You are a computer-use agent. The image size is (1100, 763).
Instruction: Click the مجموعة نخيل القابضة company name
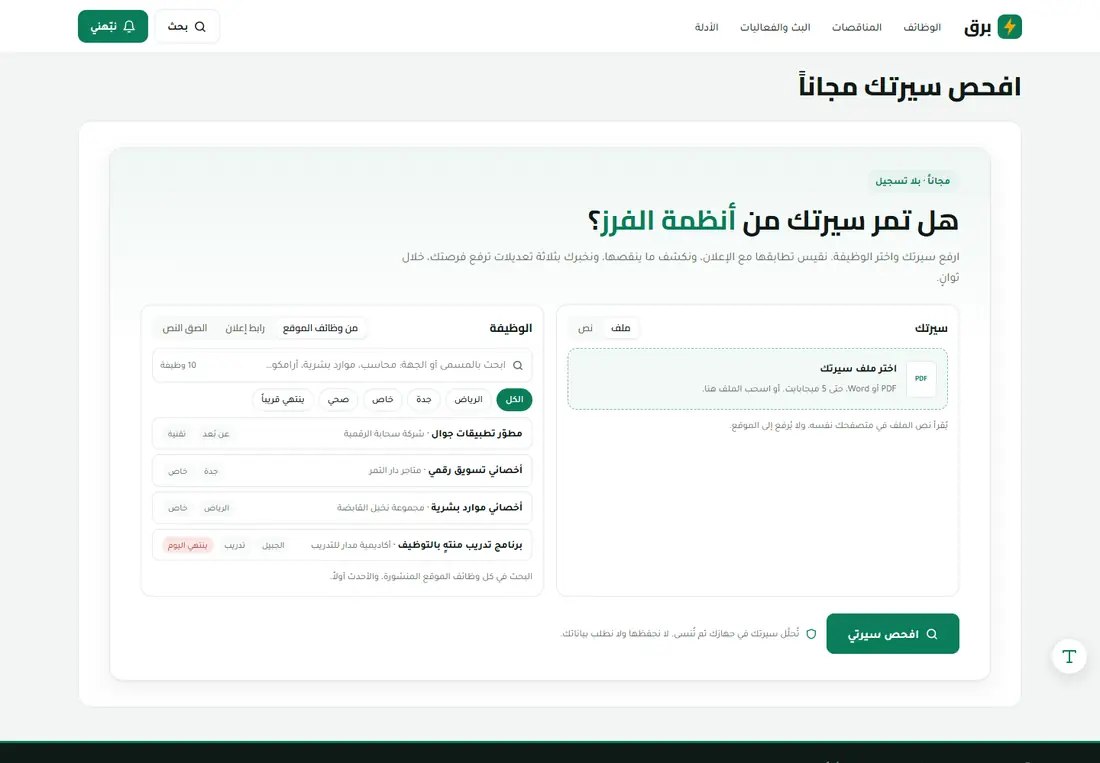pyautogui.click(x=381, y=508)
